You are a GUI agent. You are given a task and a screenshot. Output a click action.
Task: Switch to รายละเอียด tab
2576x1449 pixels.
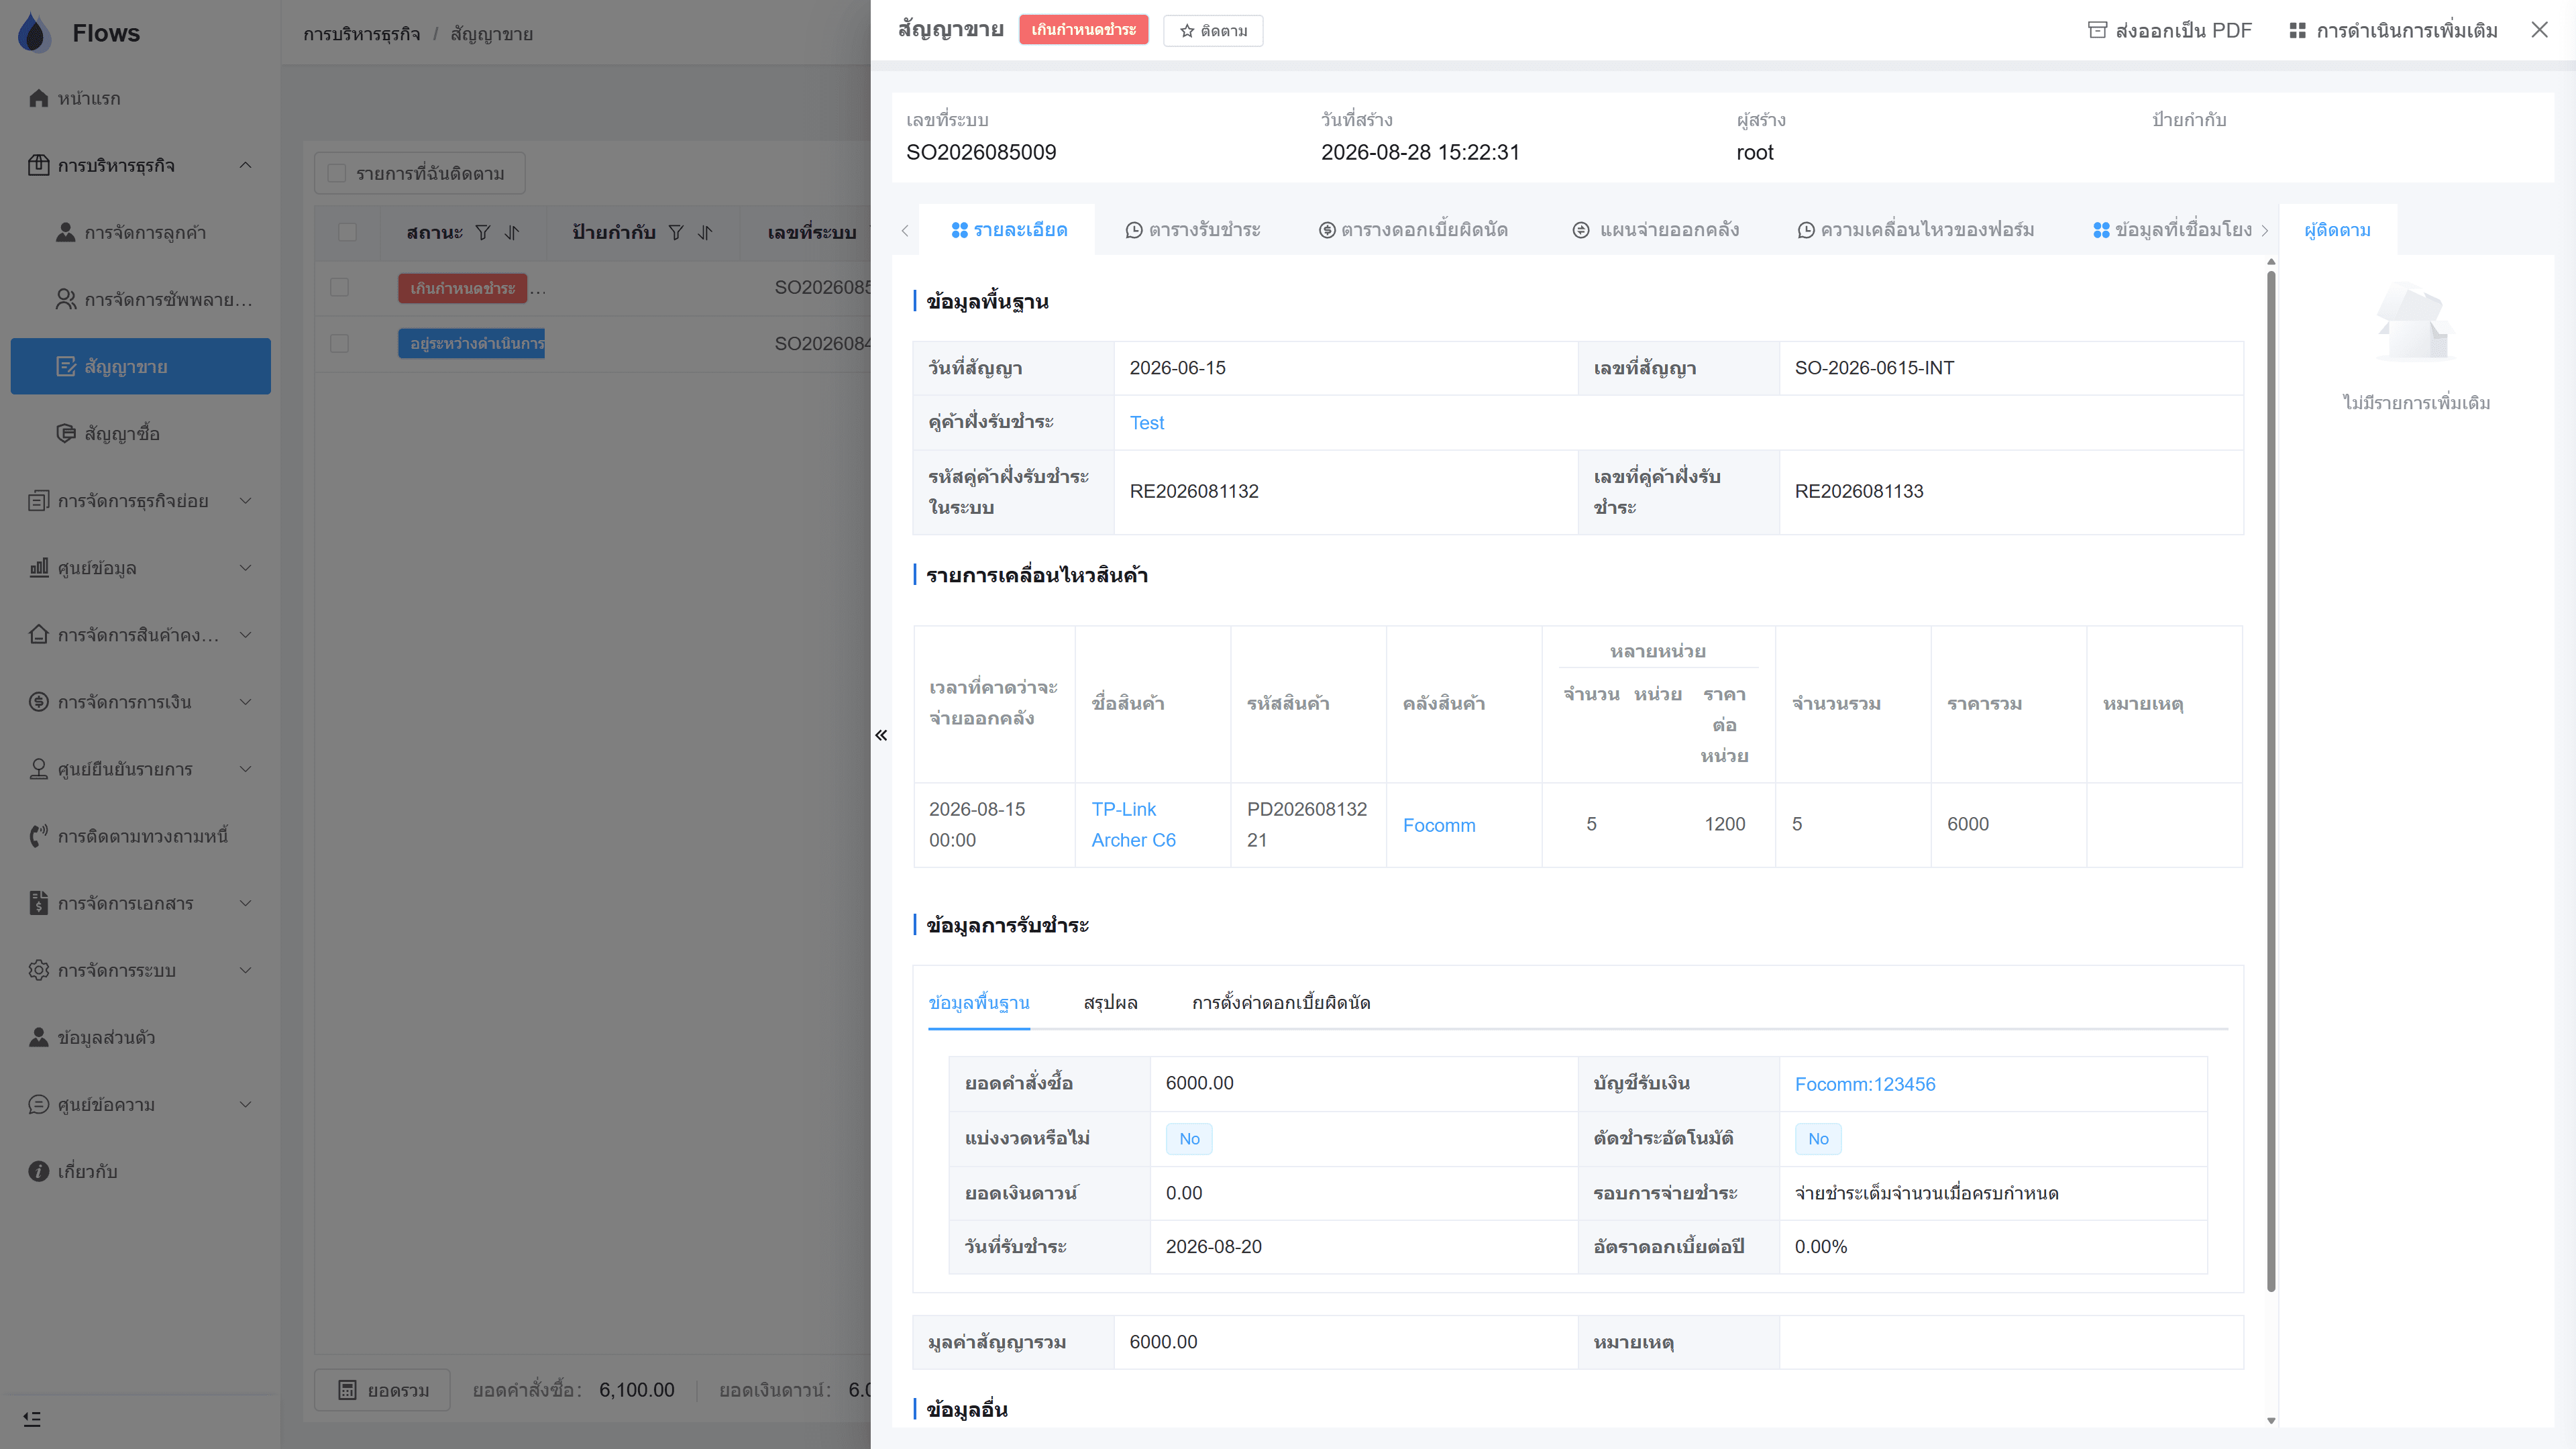point(1008,230)
